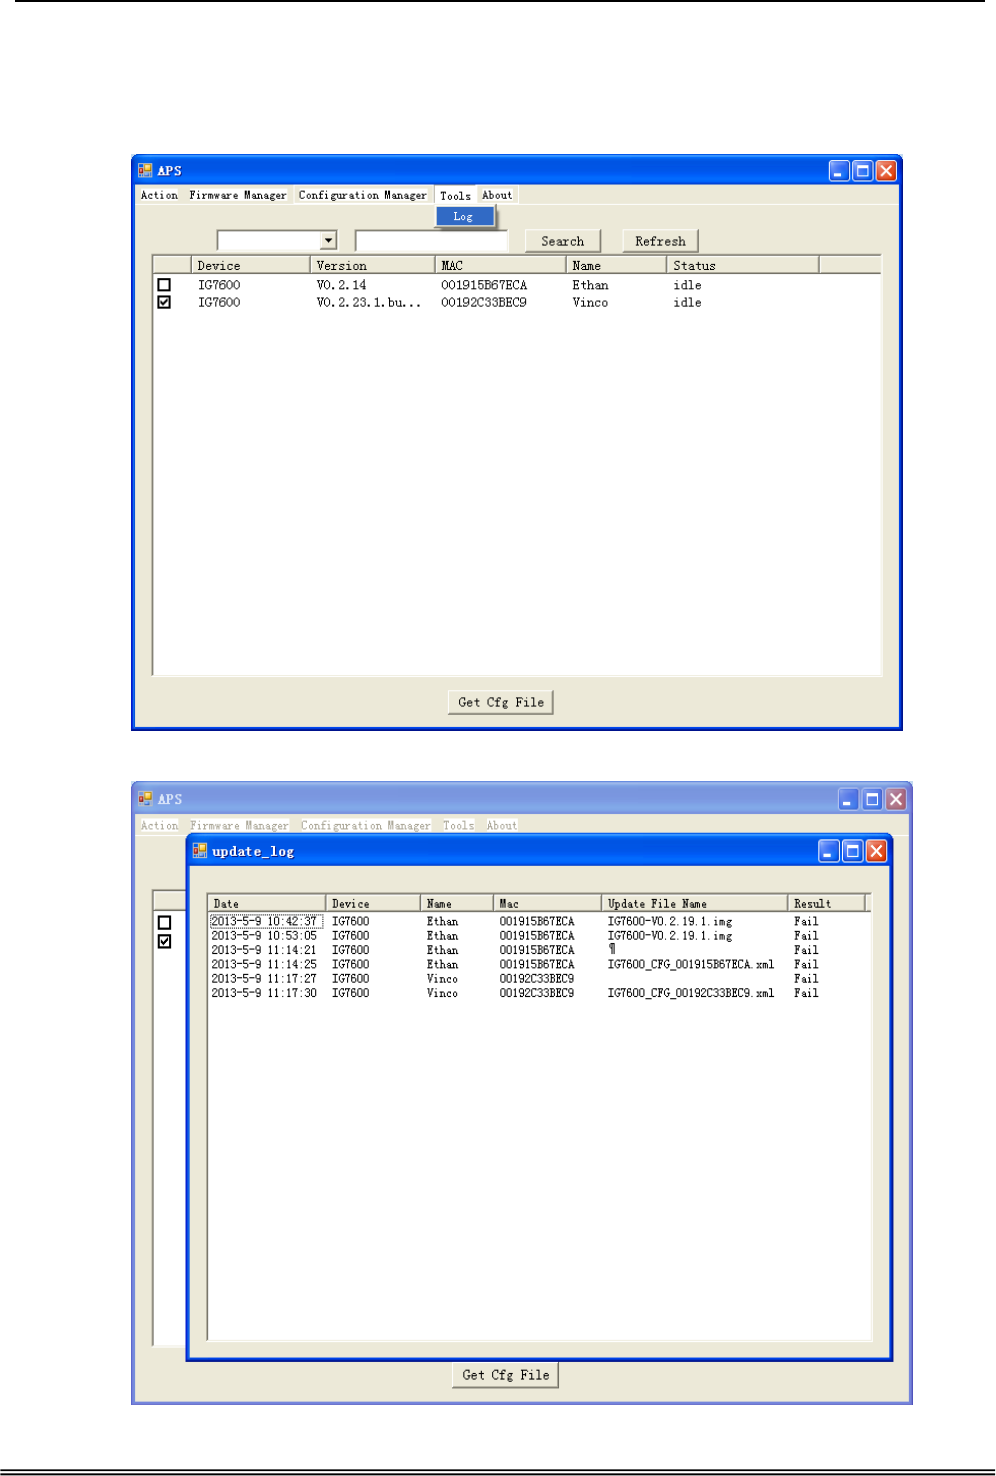Image resolution: width=996 pixels, height=1476 pixels.
Task: Choose Log entry under Tools menu
Action: point(465,216)
